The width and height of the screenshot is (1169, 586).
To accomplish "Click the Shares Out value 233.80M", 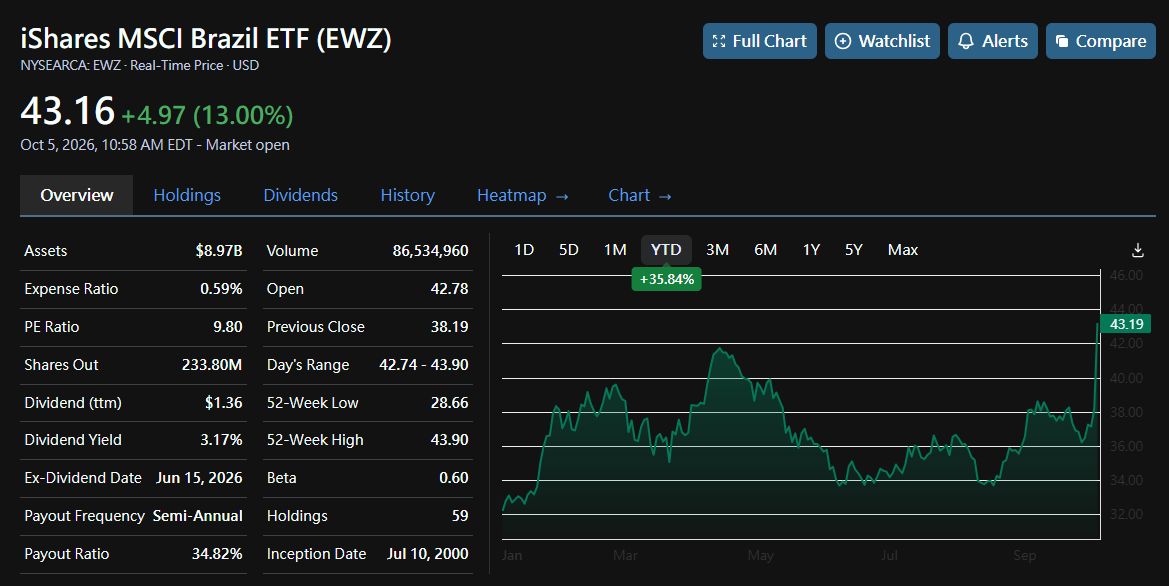I will (x=212, y=365).
